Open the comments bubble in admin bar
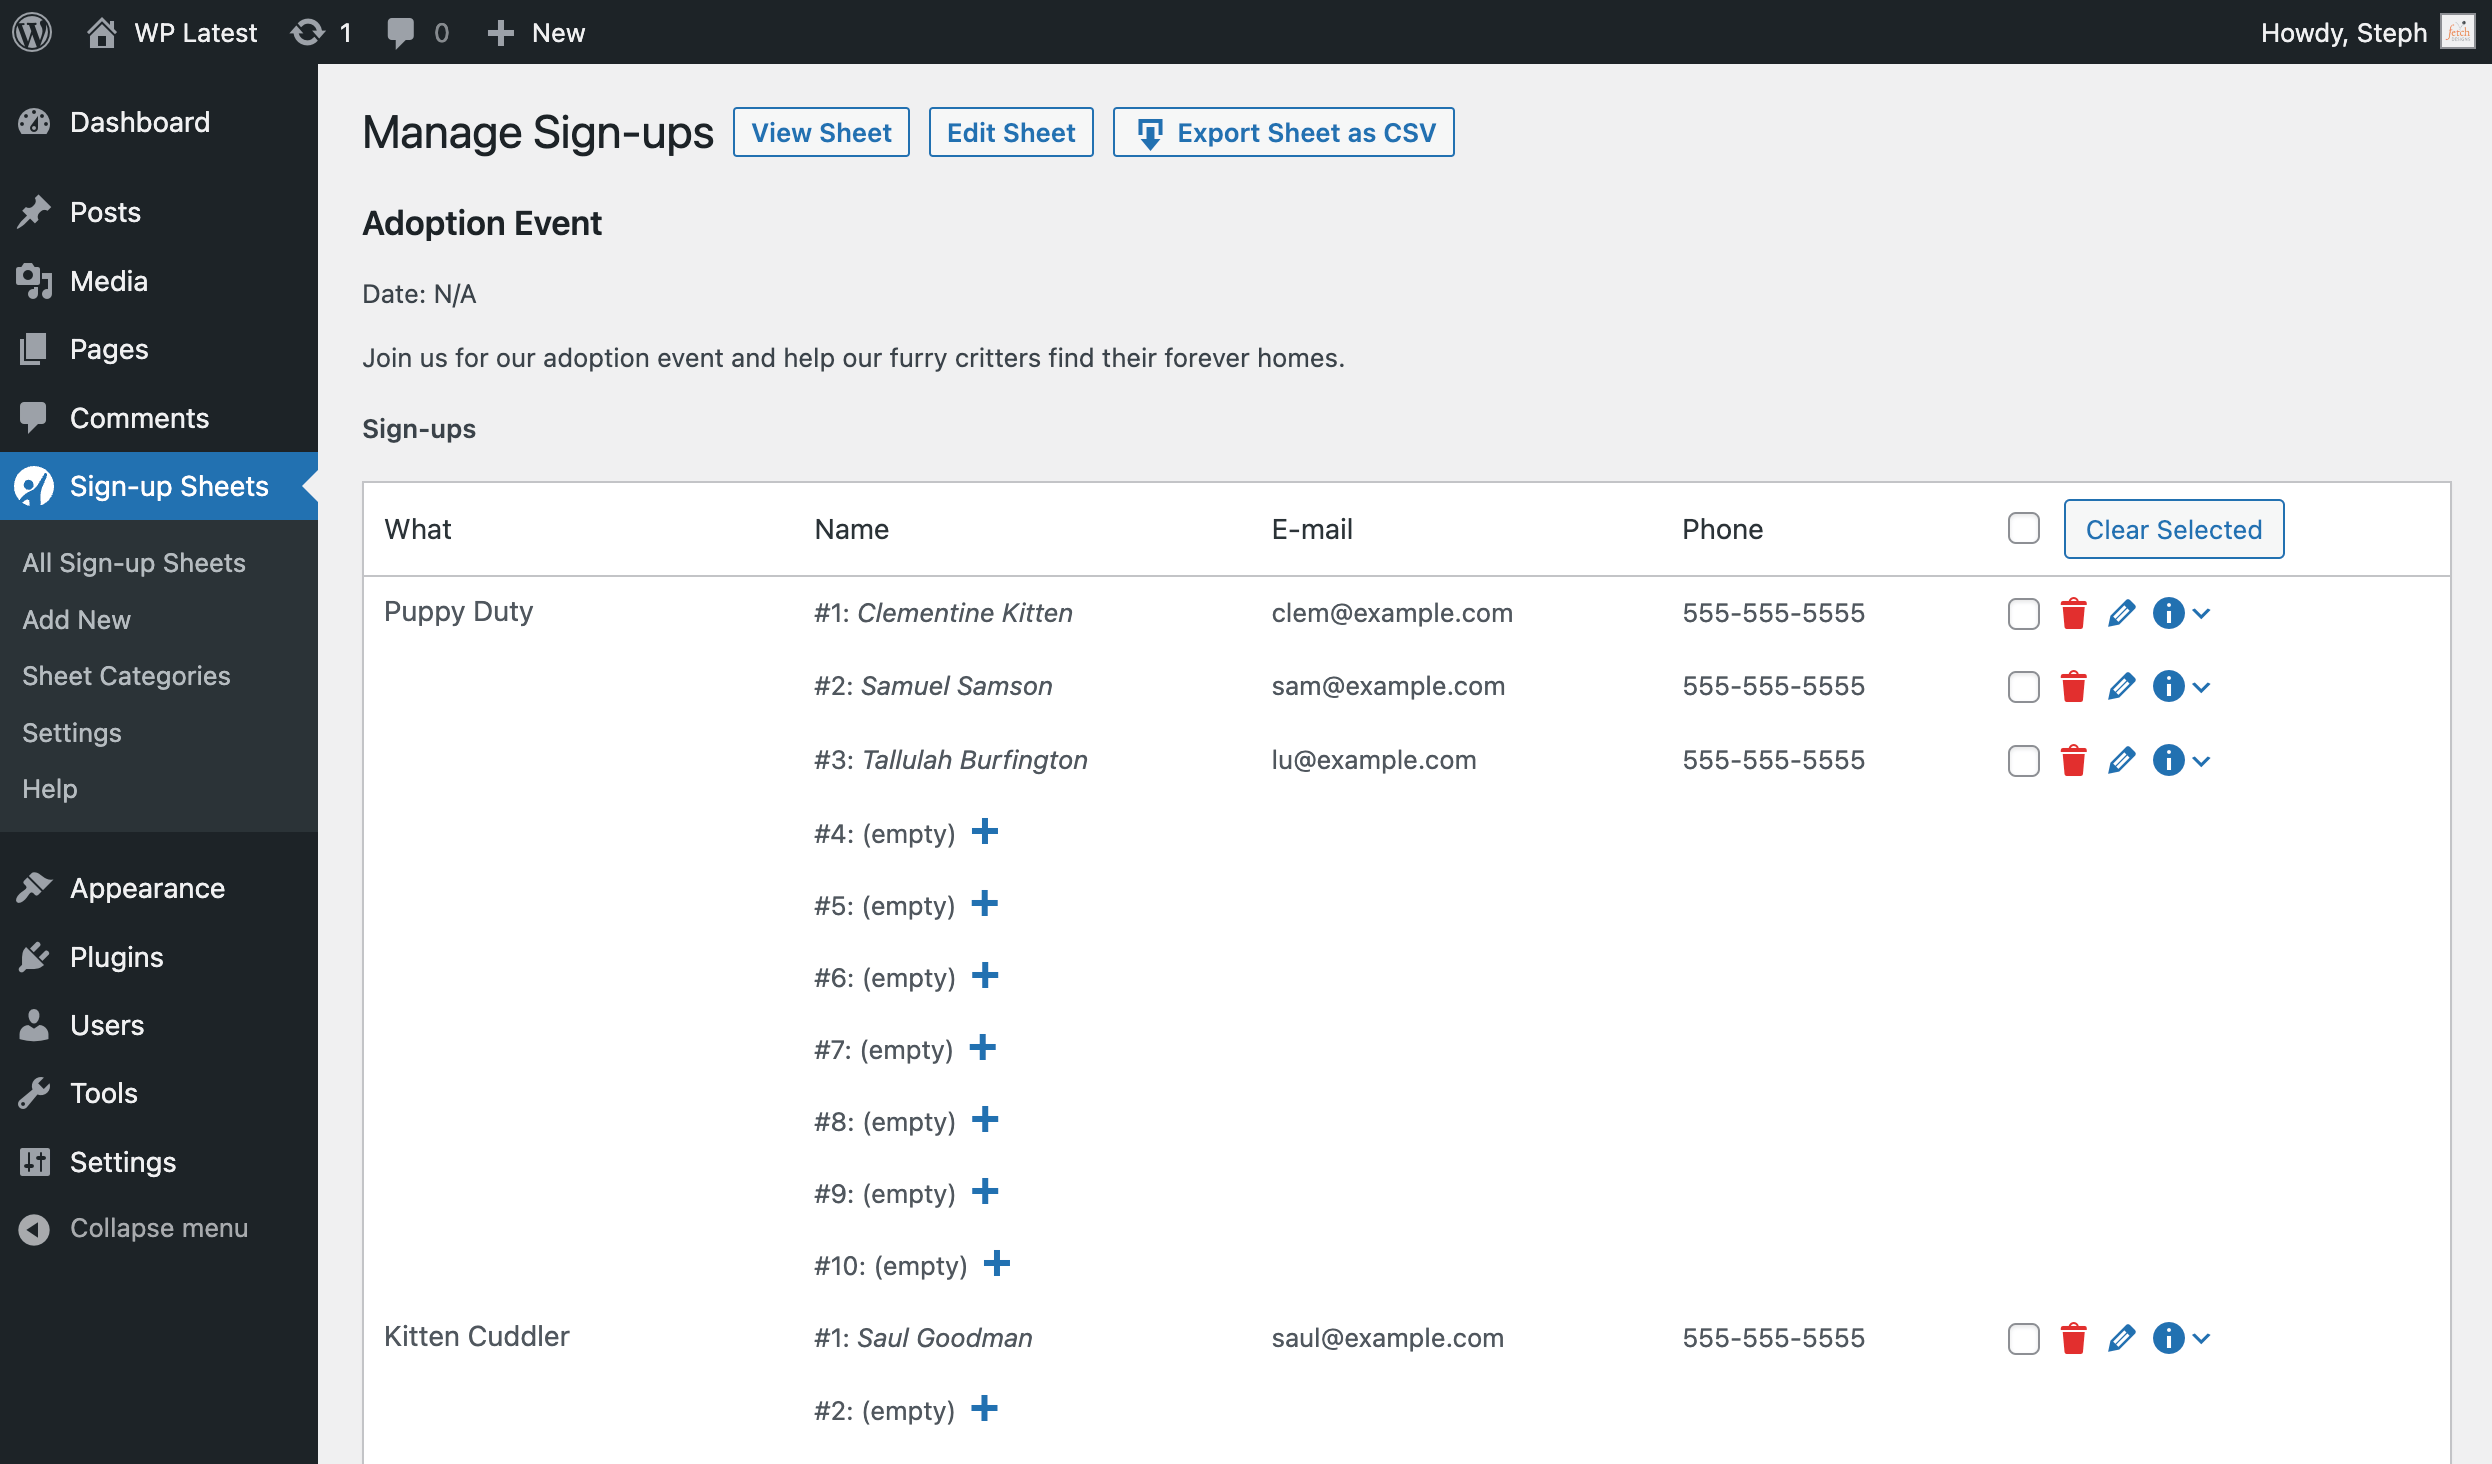The width and height of the screenshot is (2492, 1464). [417, 32]
